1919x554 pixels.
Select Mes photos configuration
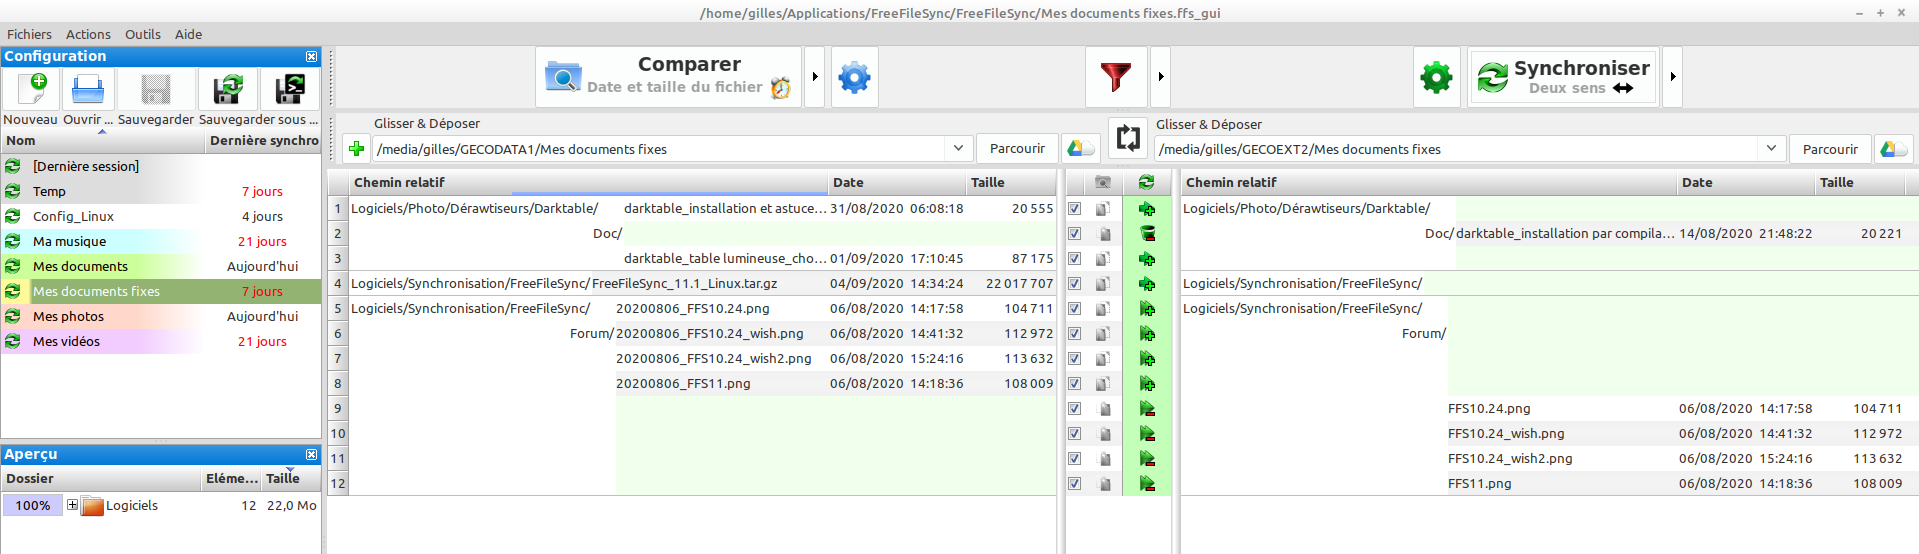tap(161, 316)
